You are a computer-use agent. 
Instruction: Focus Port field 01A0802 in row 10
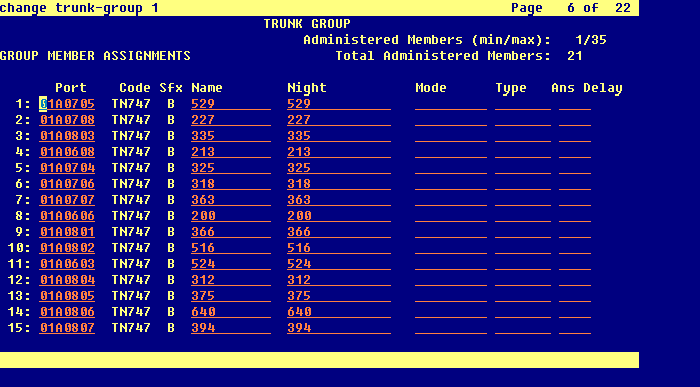coord(67,248)
